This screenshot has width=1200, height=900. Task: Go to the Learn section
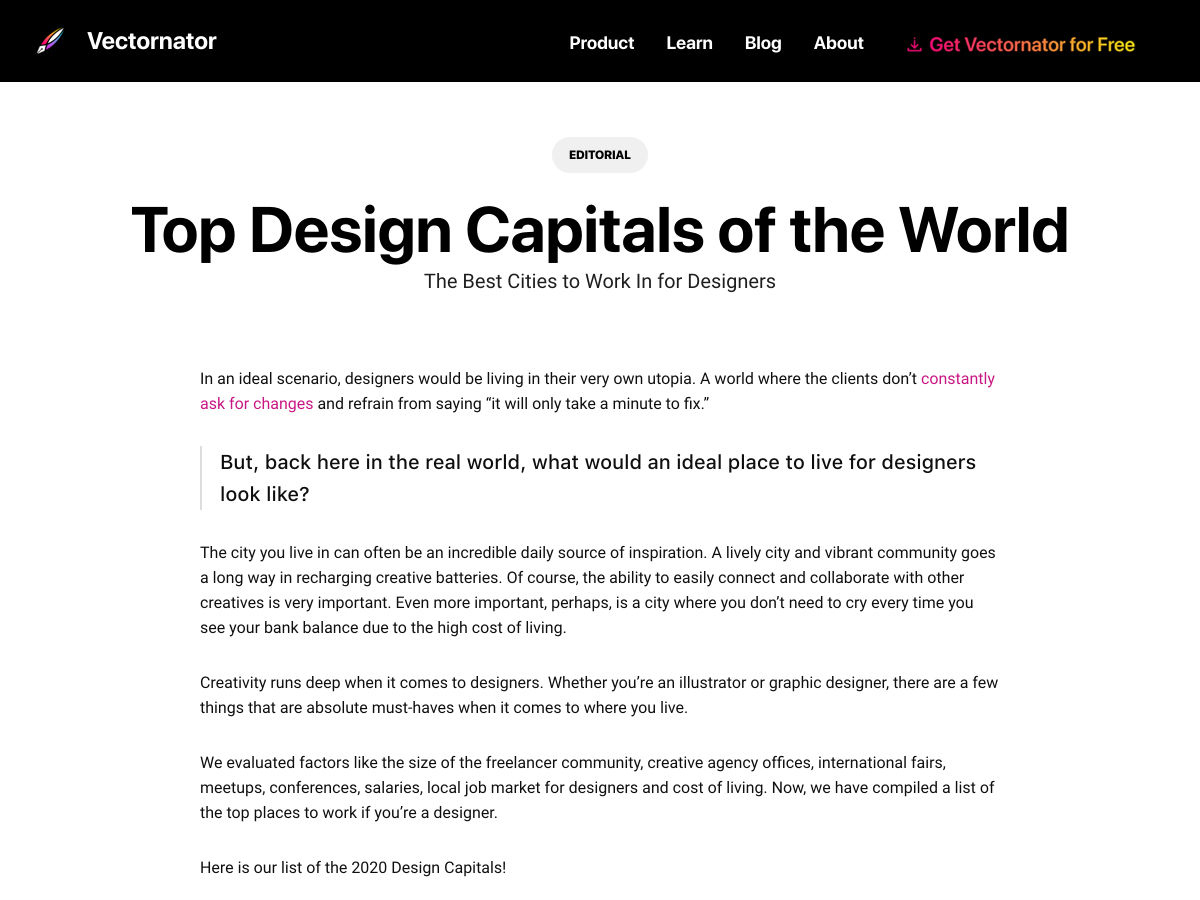(689, 43)
